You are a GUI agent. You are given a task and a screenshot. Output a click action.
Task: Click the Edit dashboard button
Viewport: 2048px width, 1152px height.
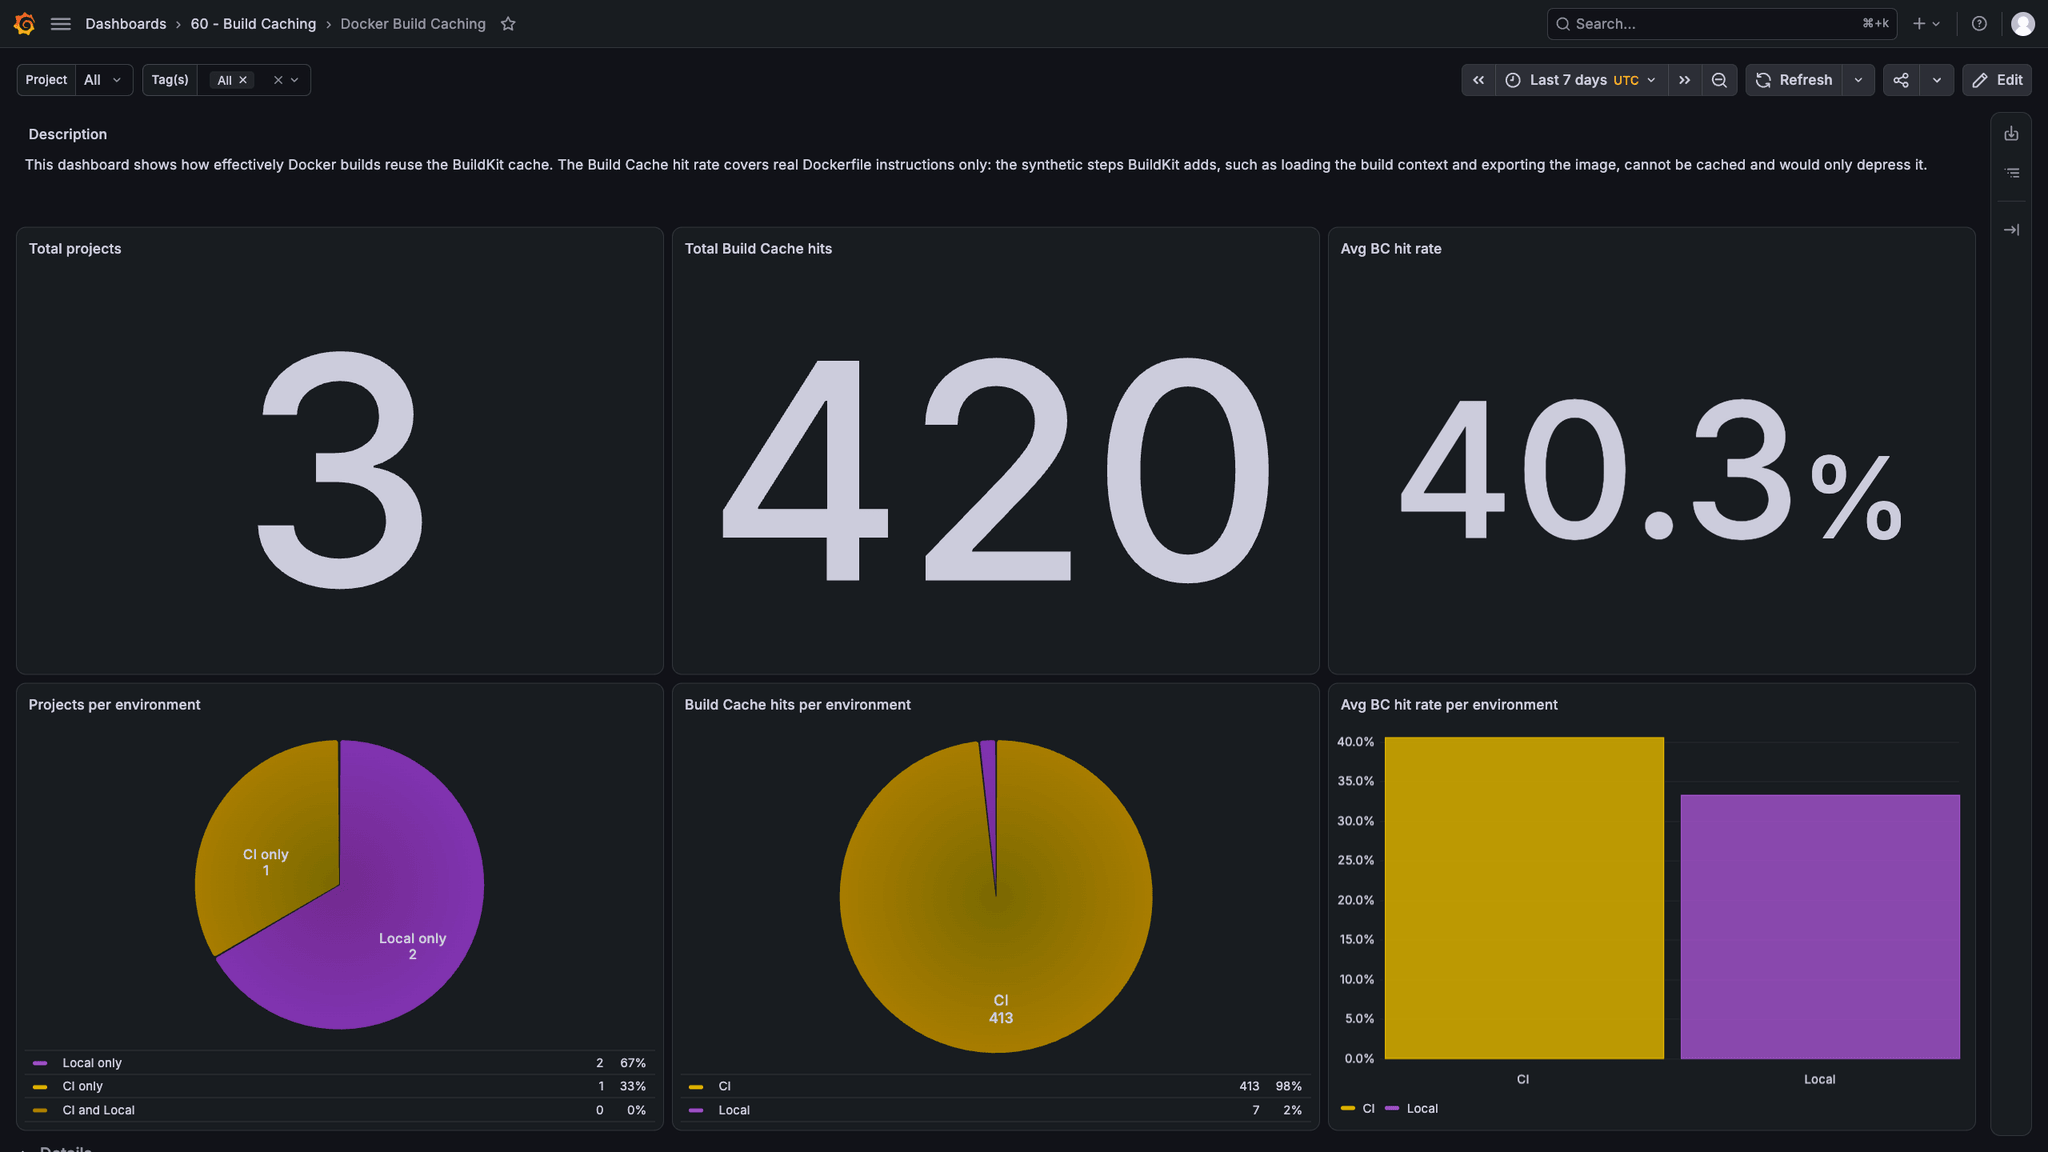pyautogui.click(x=1997, y=80)
